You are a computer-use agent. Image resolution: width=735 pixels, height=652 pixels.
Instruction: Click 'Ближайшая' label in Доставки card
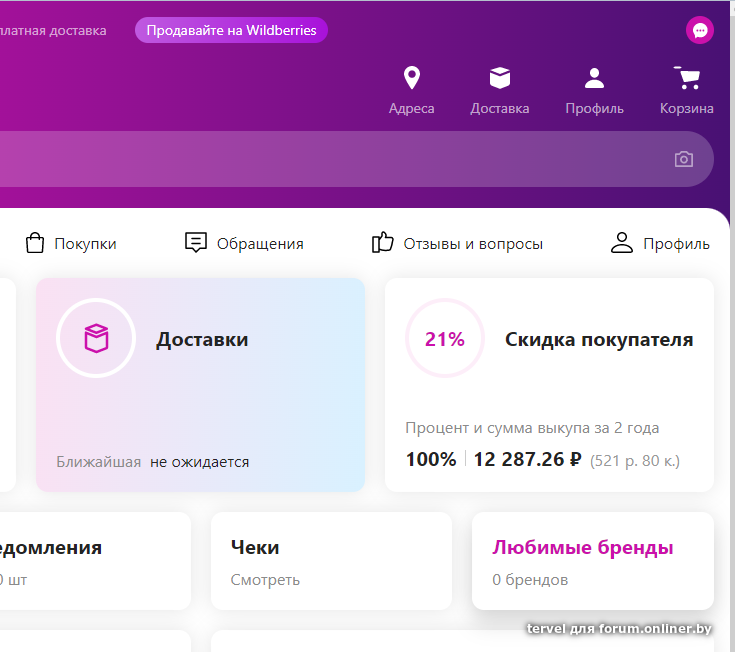pos(98,462)
